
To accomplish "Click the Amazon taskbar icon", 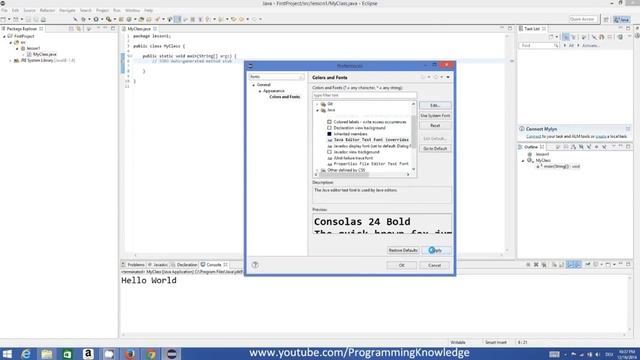I will (88, 353).
